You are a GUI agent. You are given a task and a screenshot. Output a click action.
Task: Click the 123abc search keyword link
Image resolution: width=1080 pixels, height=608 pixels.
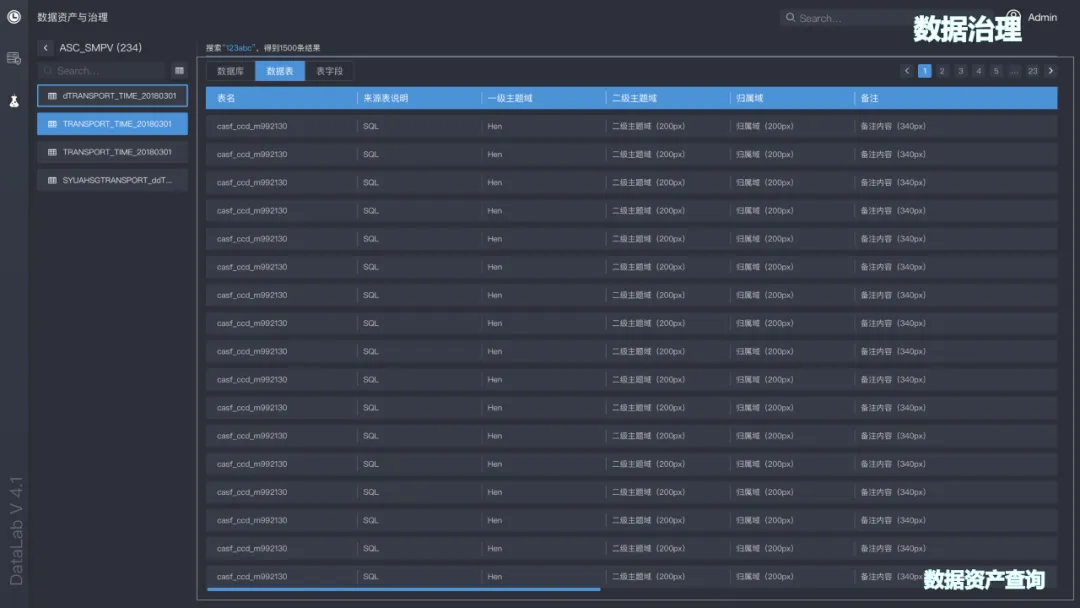pyautogui.click(x=238, y=48)
